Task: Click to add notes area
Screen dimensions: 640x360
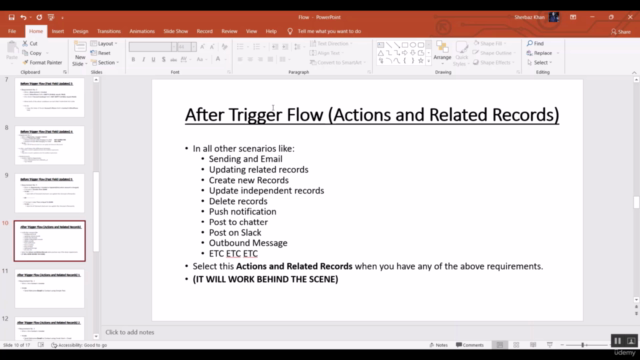Action: pyautogui.click(x=130, y=332)
